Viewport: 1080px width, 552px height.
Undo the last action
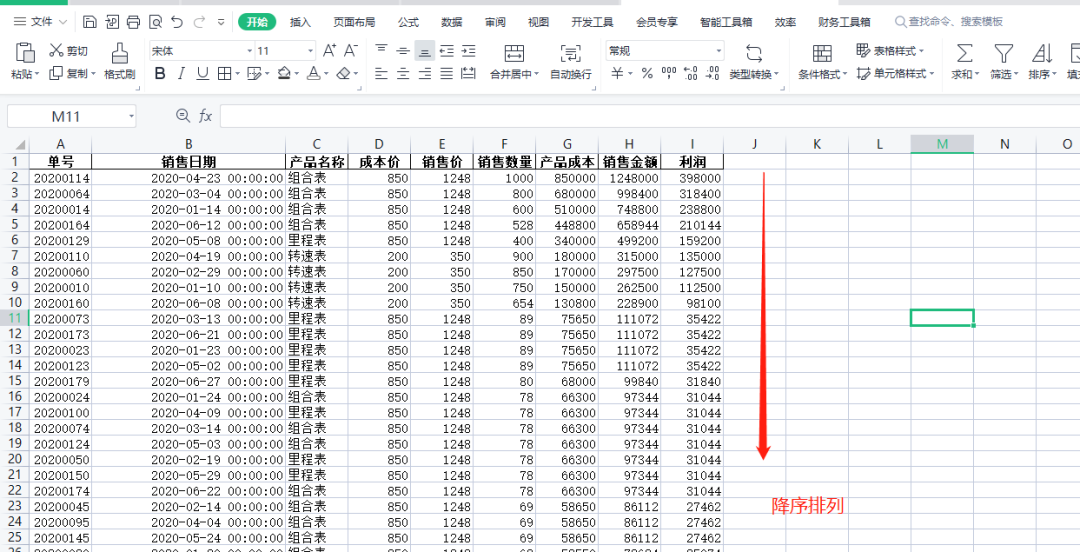coord(177,22)
